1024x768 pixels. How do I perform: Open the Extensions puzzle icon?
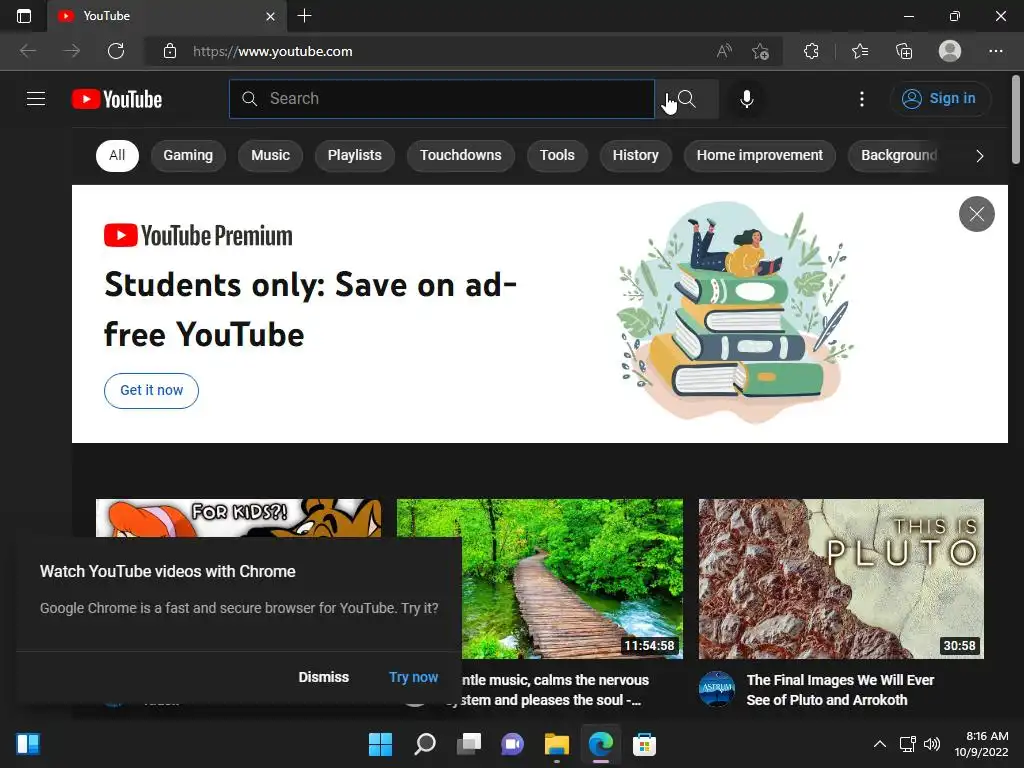pyautogui.click(x=811, y=51)
